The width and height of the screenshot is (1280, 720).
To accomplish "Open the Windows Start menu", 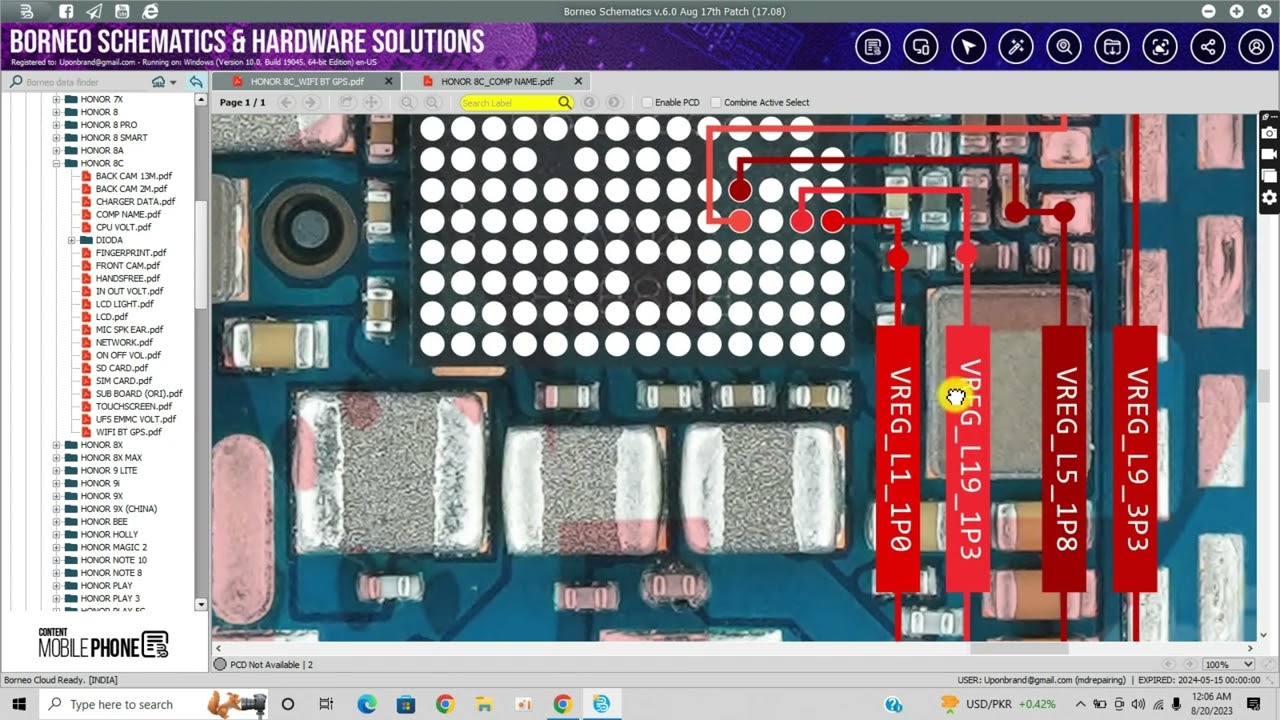I will [19, 704].
